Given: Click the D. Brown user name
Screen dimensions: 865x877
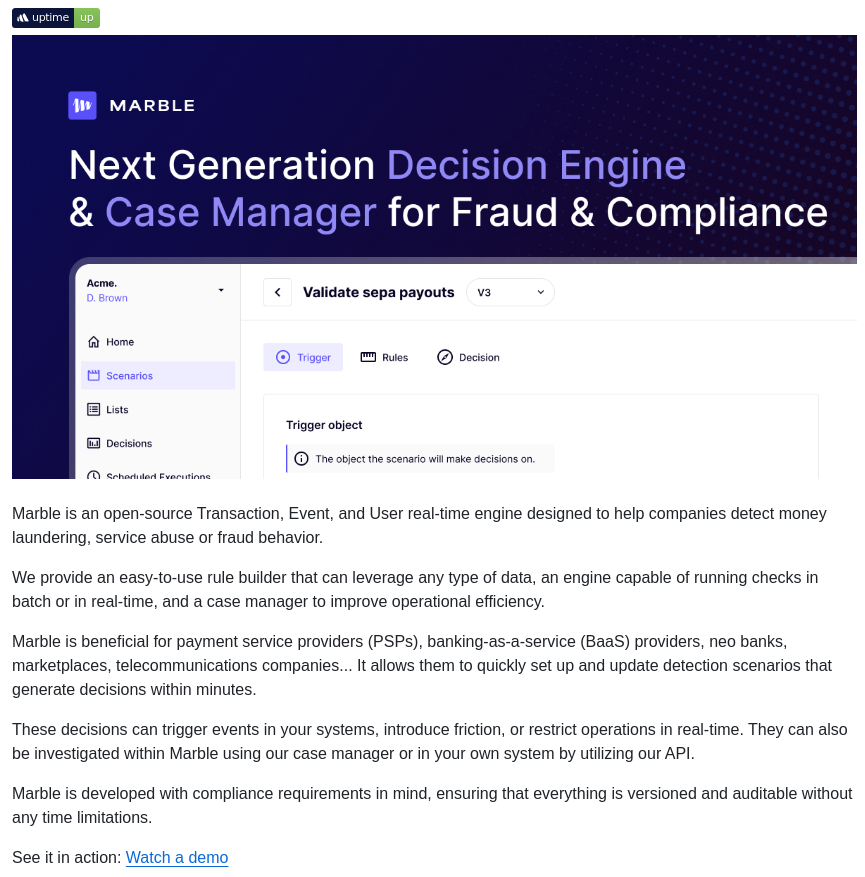Looking at the screenshot, I should click(x=107, y=298).
